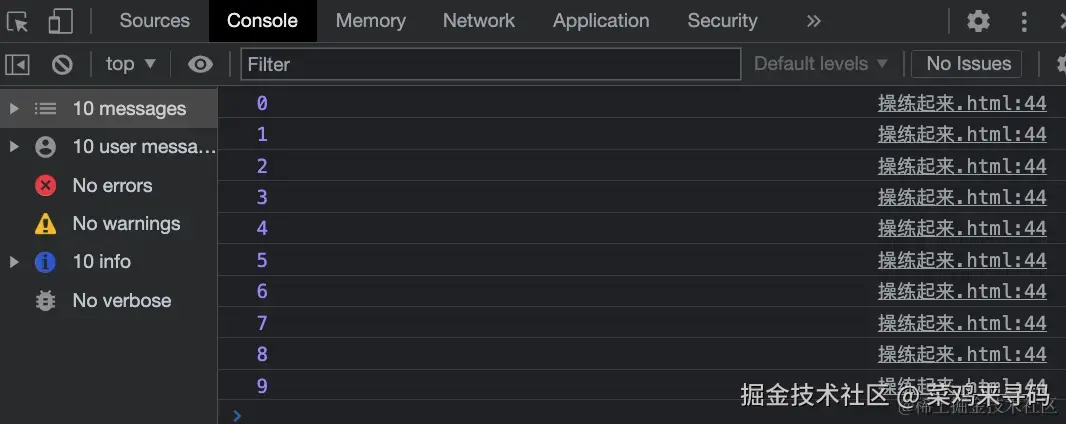Clear console with the ban icon
Viewport: 1066px width, 424px height.
[x=62, y=64]
